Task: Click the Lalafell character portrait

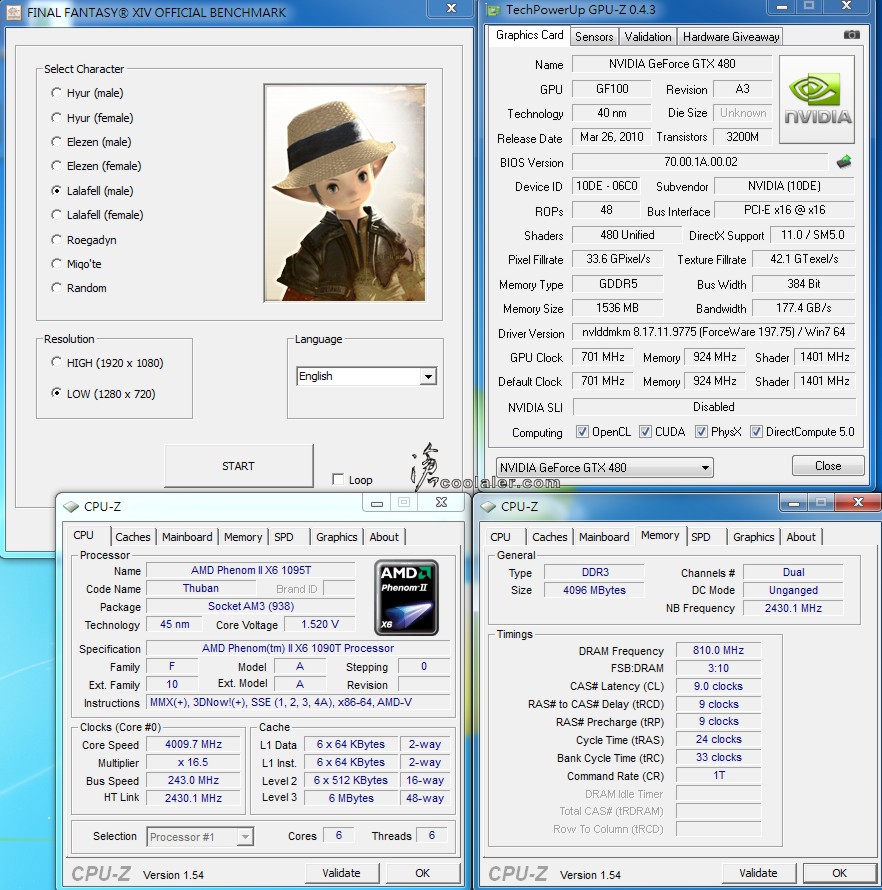Action: pyautogui.click(x=345, y=192)
